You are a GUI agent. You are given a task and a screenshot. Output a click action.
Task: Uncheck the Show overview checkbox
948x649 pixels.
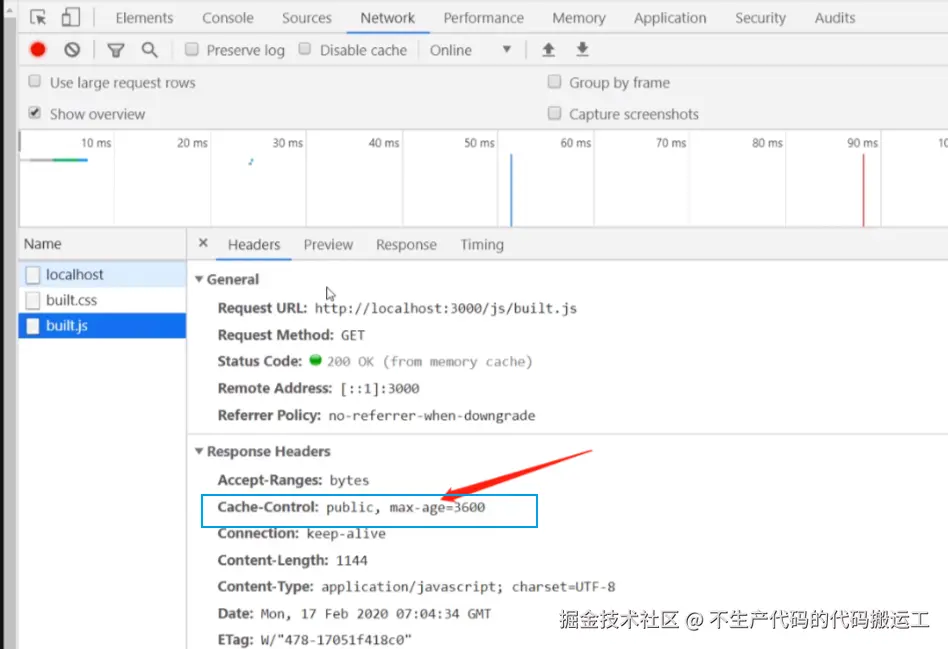coord(35,113)
